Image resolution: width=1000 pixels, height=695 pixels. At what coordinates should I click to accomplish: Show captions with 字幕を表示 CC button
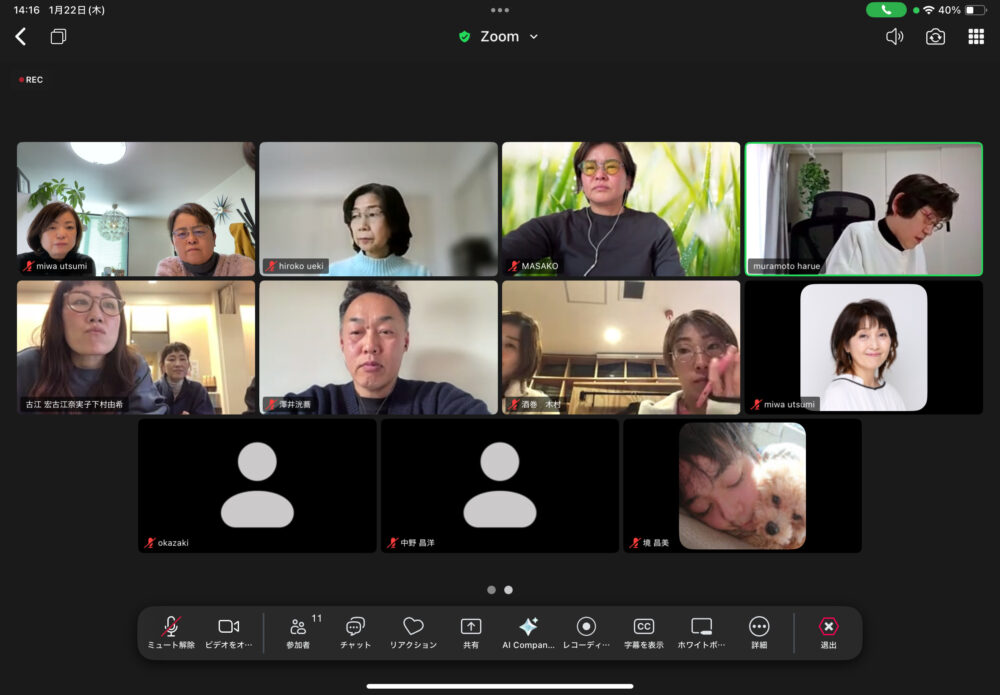(x=644, y=632)
